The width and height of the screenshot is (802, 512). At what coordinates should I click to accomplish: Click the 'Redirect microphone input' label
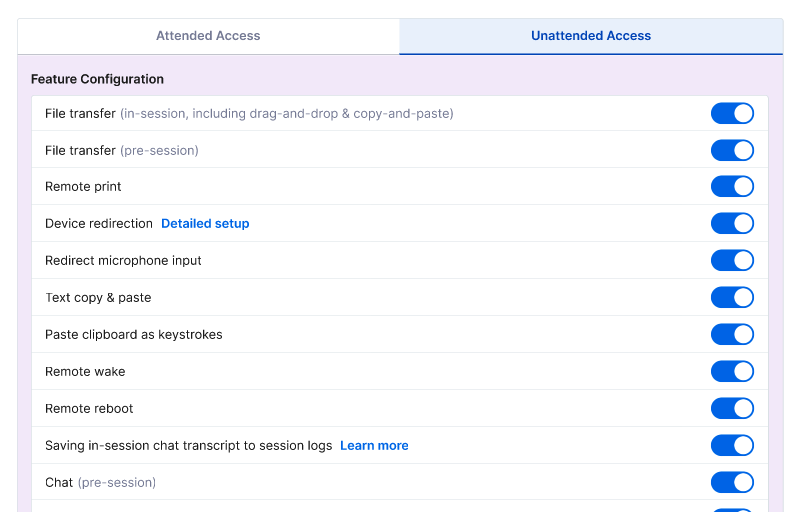(123, 260)
